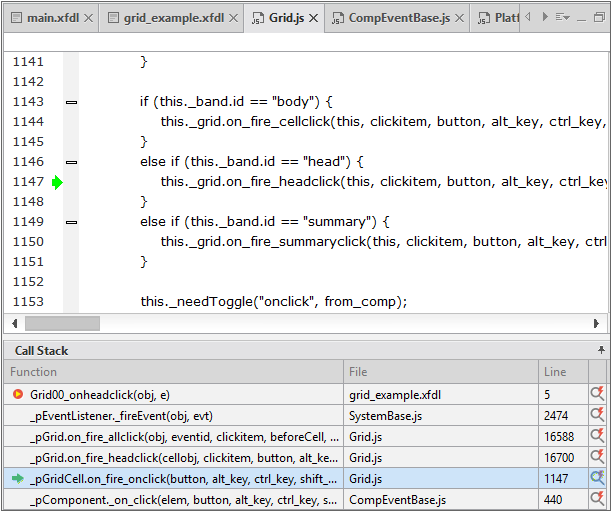Pin the Call Stack panel
The image size is (611, 511).
coord(601,351)
